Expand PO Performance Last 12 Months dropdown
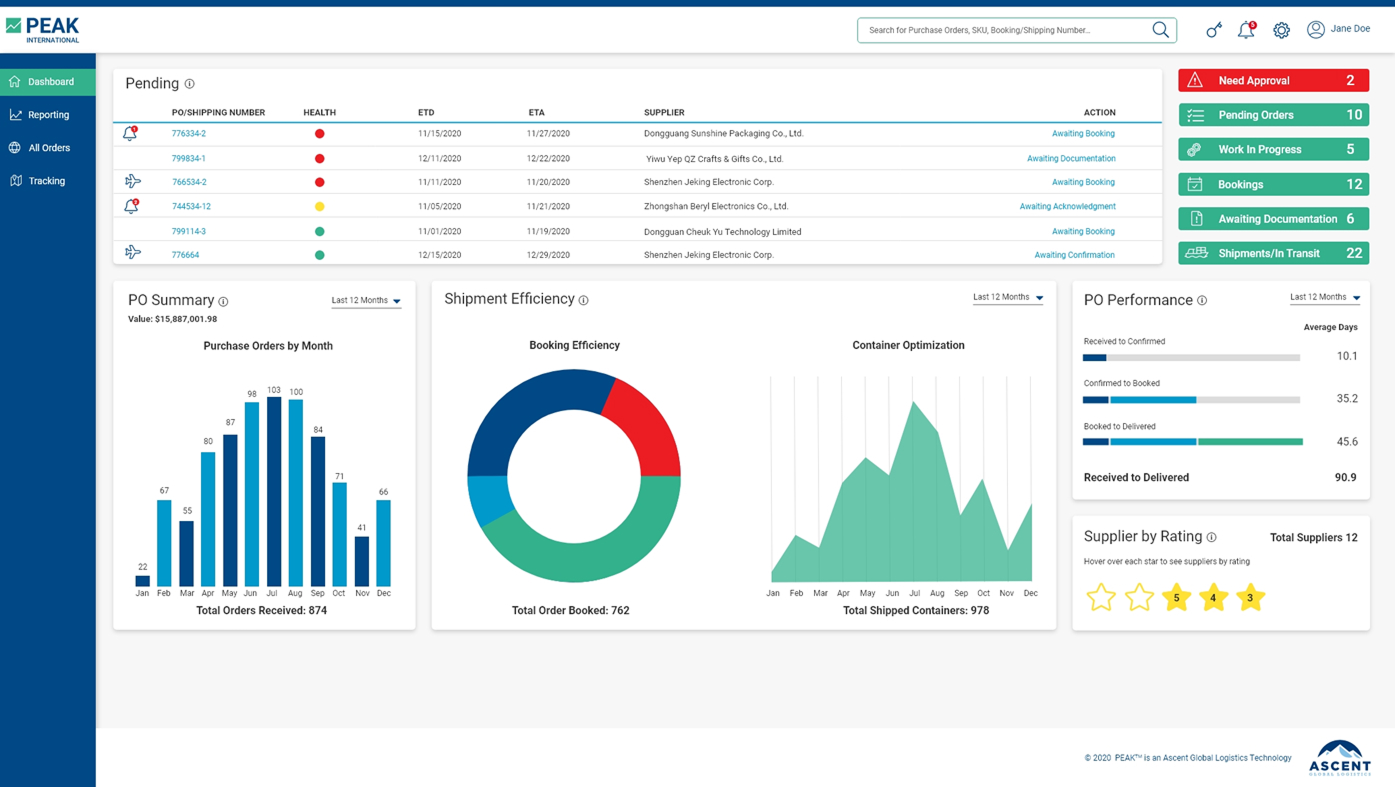Screen dimensions: 1395x787 pos(1325,297)
